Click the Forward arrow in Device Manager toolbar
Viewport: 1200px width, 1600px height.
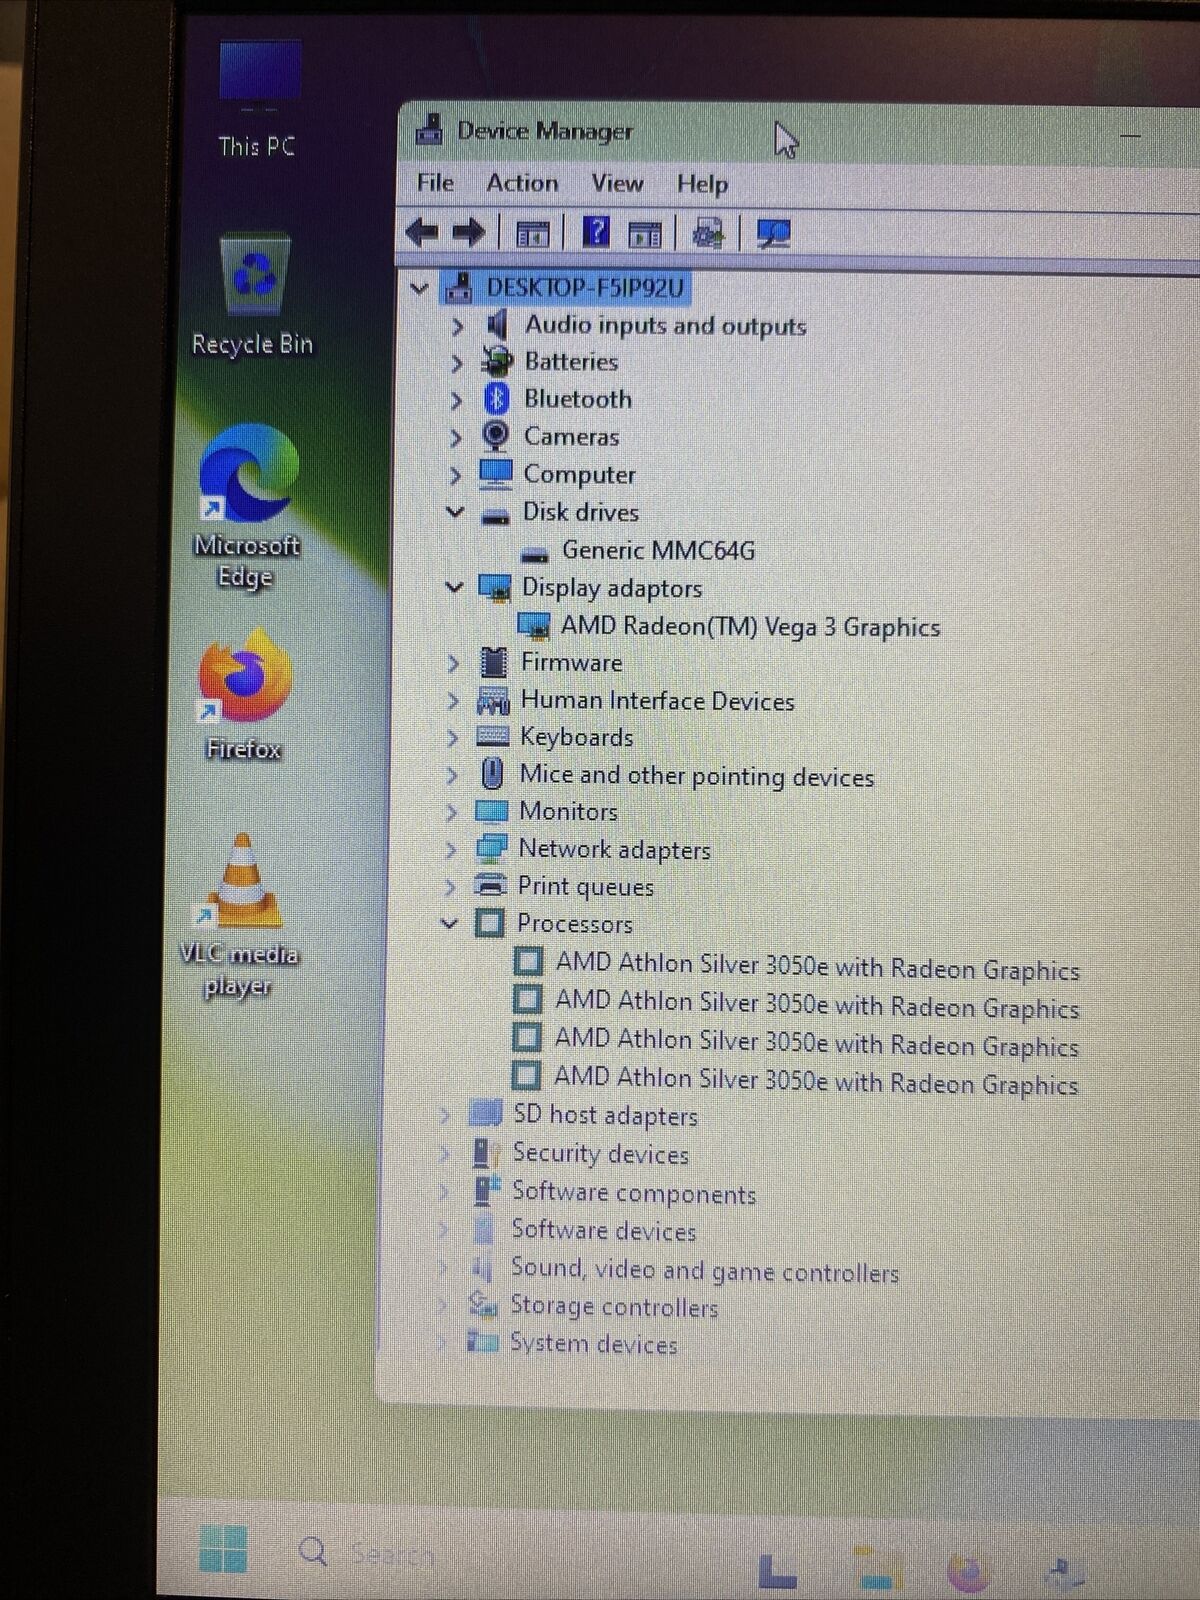pos(468,233)
